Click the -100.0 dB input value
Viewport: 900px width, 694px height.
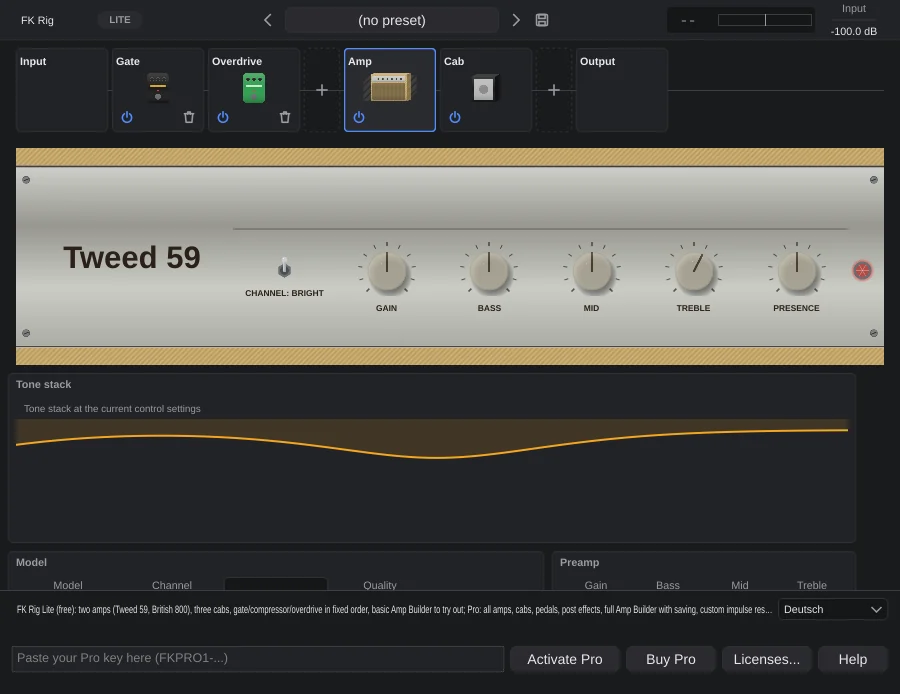(854, 32)
